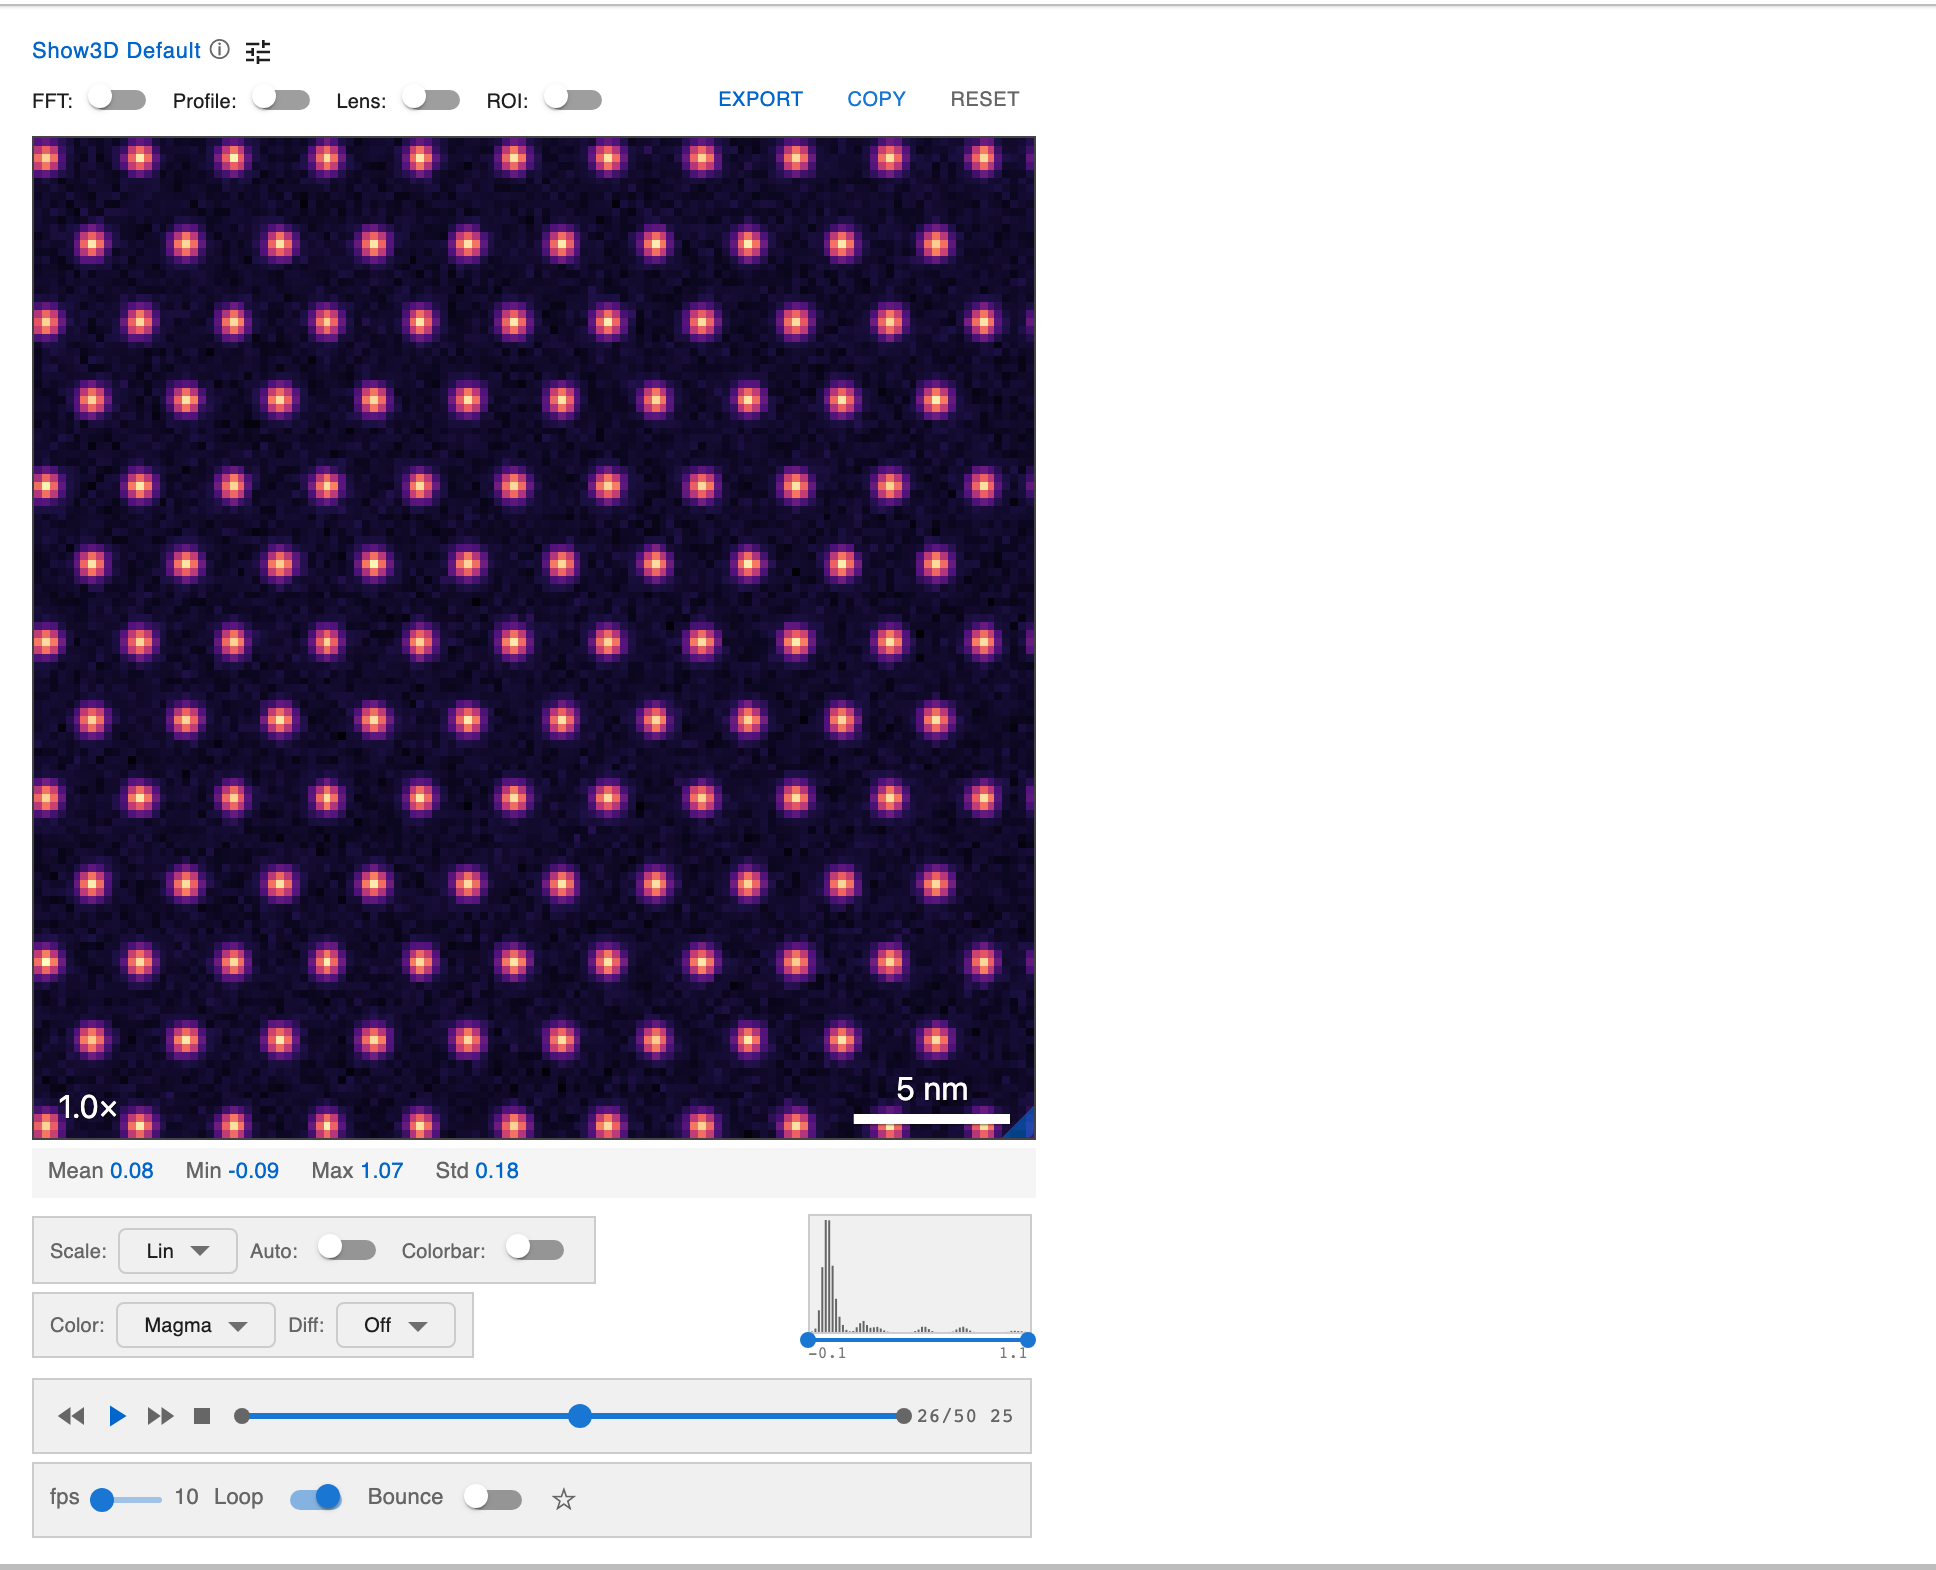
Task: Step backward one frame
Action: [x=70, y=1415]
